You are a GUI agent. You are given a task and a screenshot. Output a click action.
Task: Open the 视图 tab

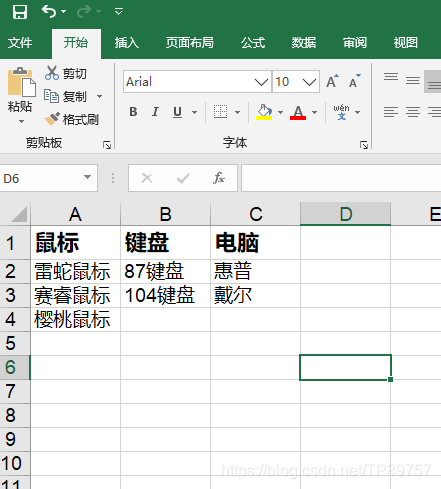tap(405, 43)
